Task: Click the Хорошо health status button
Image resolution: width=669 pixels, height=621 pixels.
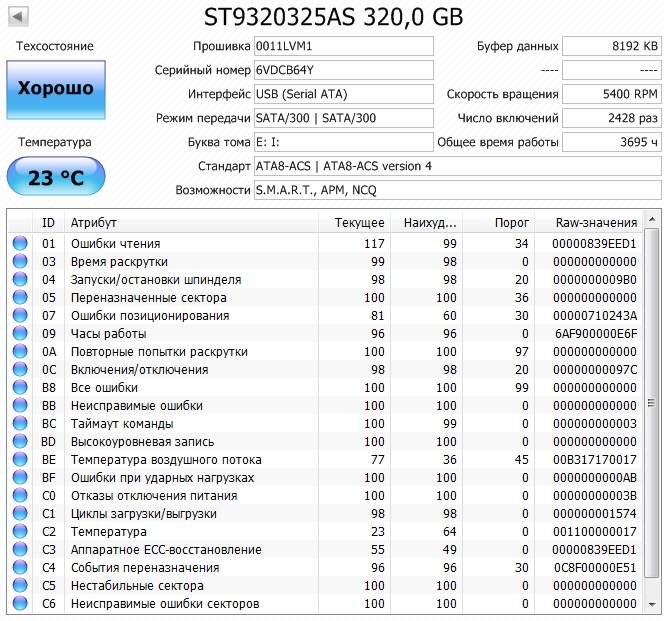Action: point(56,90)
